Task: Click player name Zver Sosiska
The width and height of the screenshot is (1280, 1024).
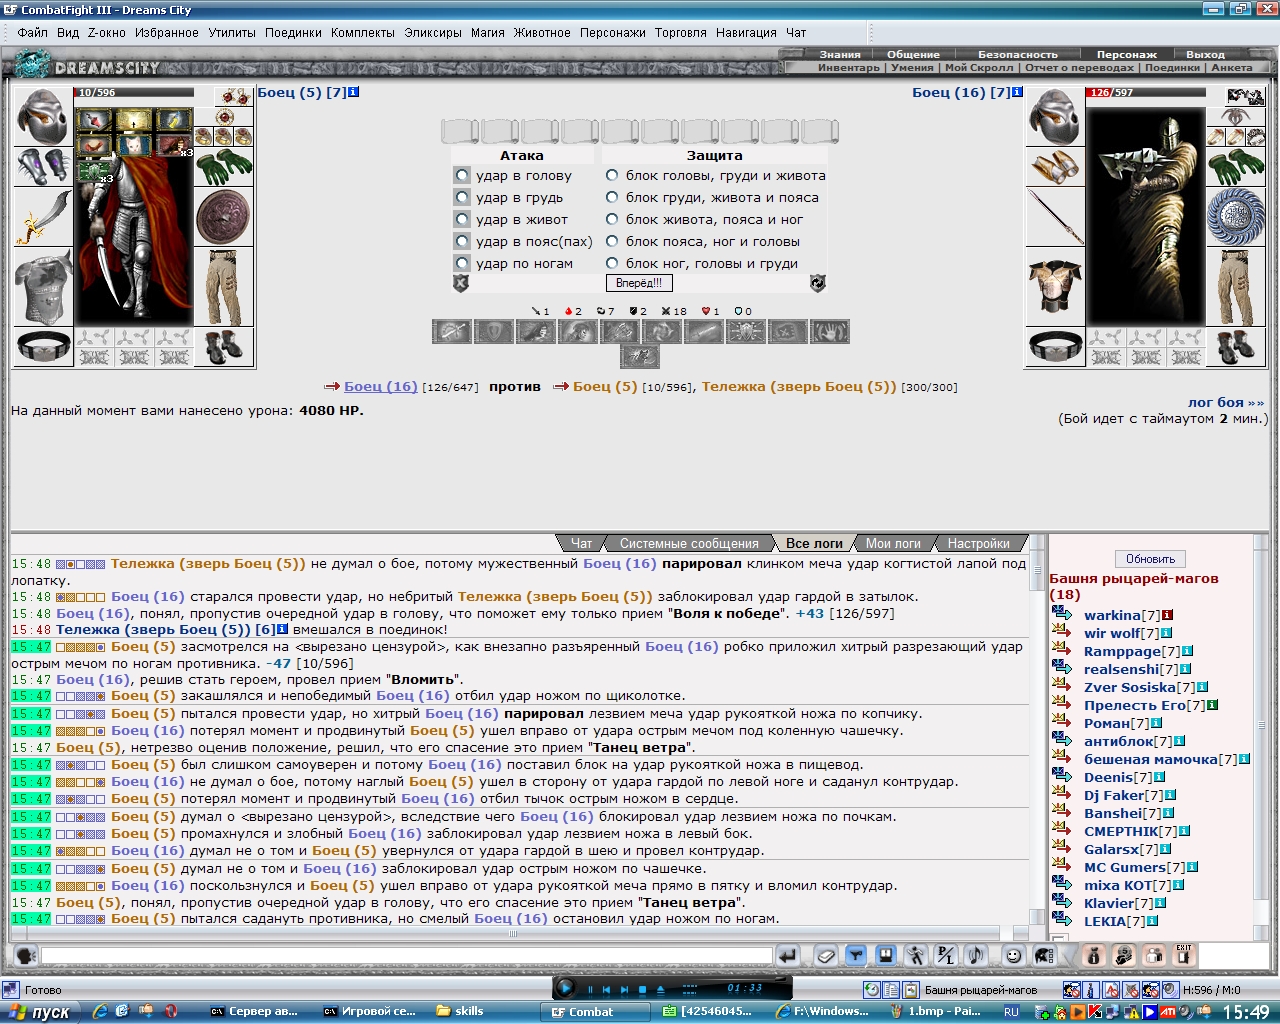Action: [x=1130, y=687]
